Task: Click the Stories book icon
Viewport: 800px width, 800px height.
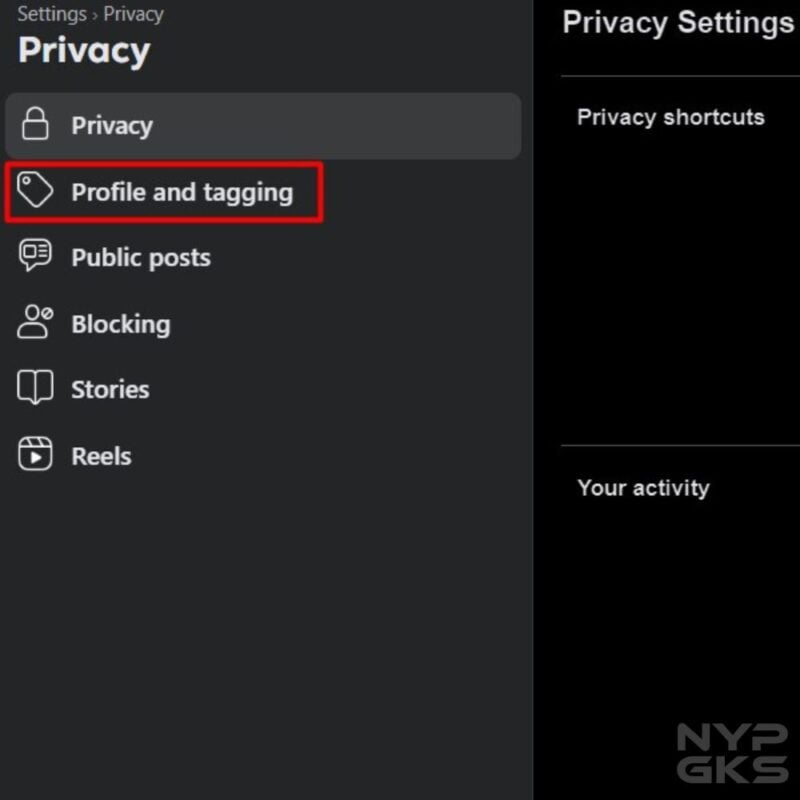Action: coord(36,388)
